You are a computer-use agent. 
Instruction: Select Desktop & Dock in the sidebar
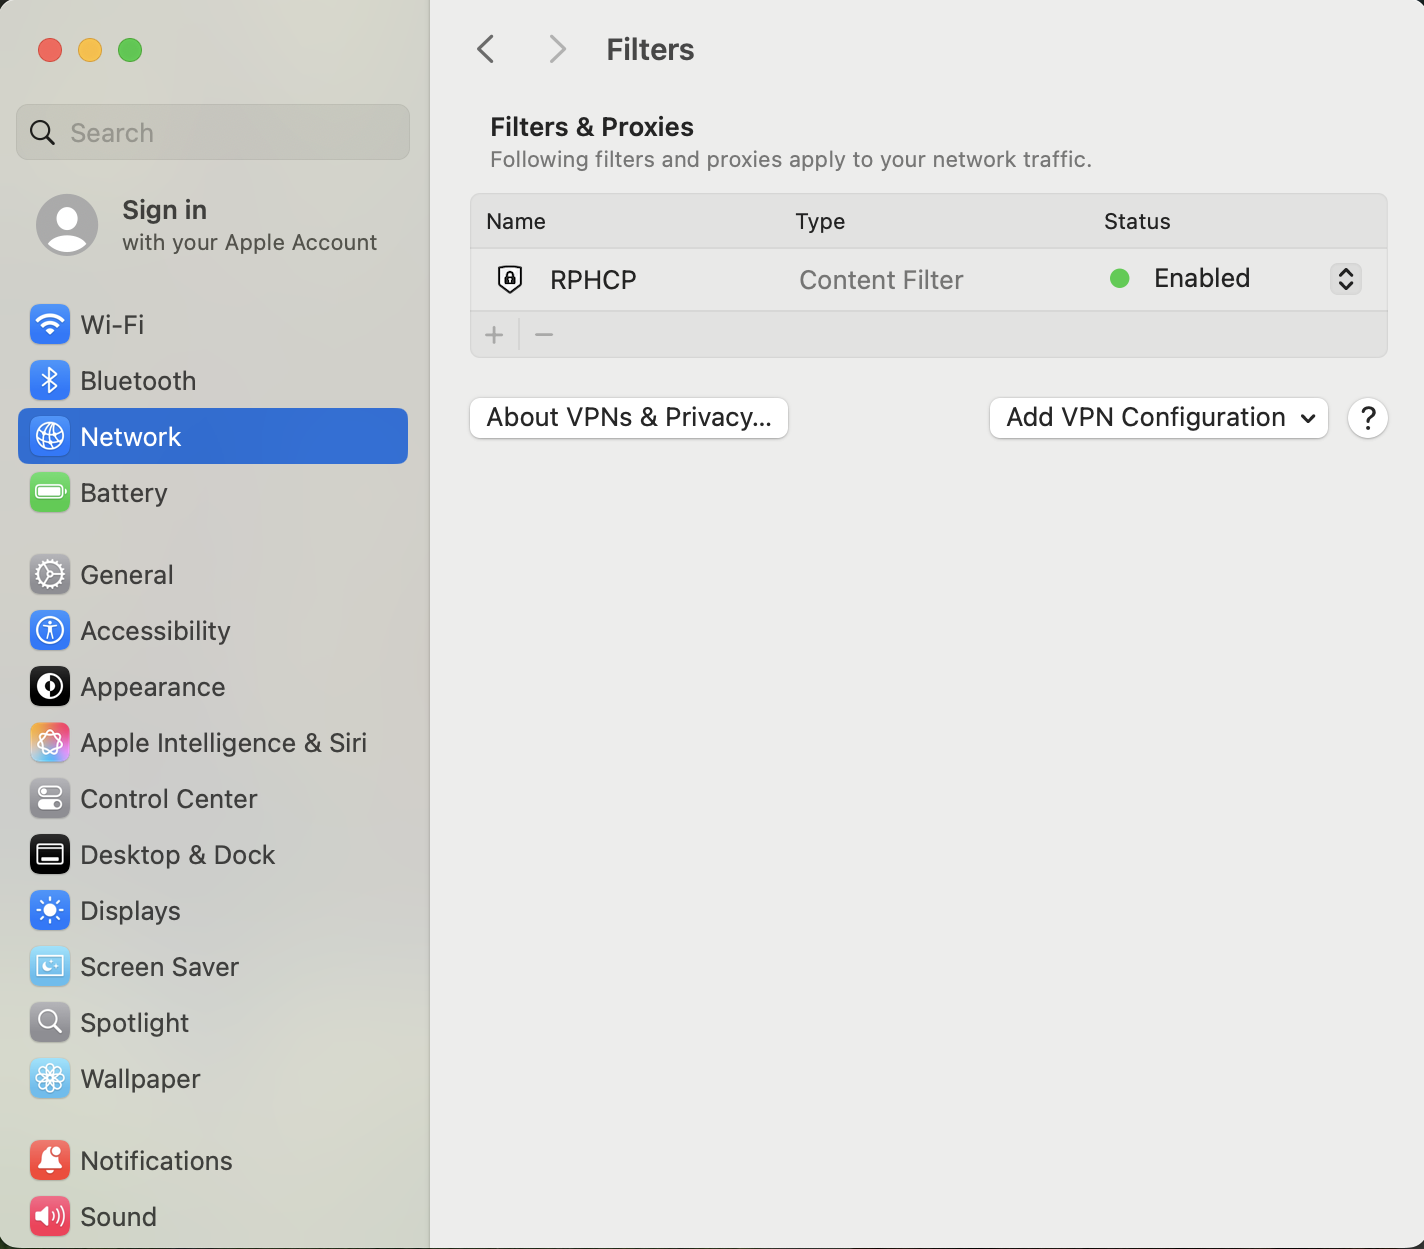pos(177,855)
